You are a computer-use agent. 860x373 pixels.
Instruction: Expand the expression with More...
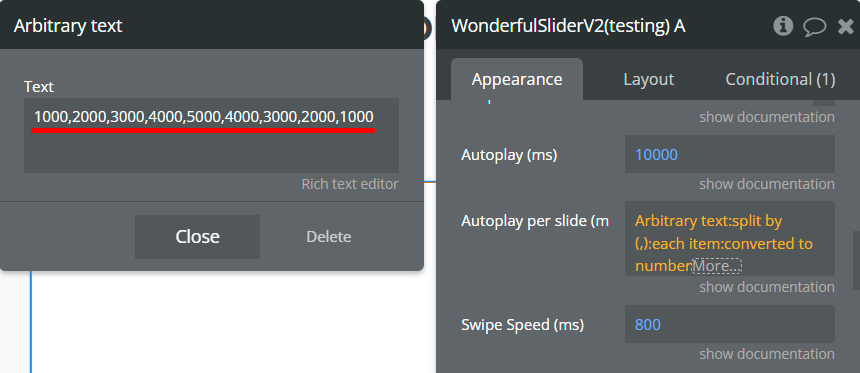pyautogui.click(x=716, y=266)
